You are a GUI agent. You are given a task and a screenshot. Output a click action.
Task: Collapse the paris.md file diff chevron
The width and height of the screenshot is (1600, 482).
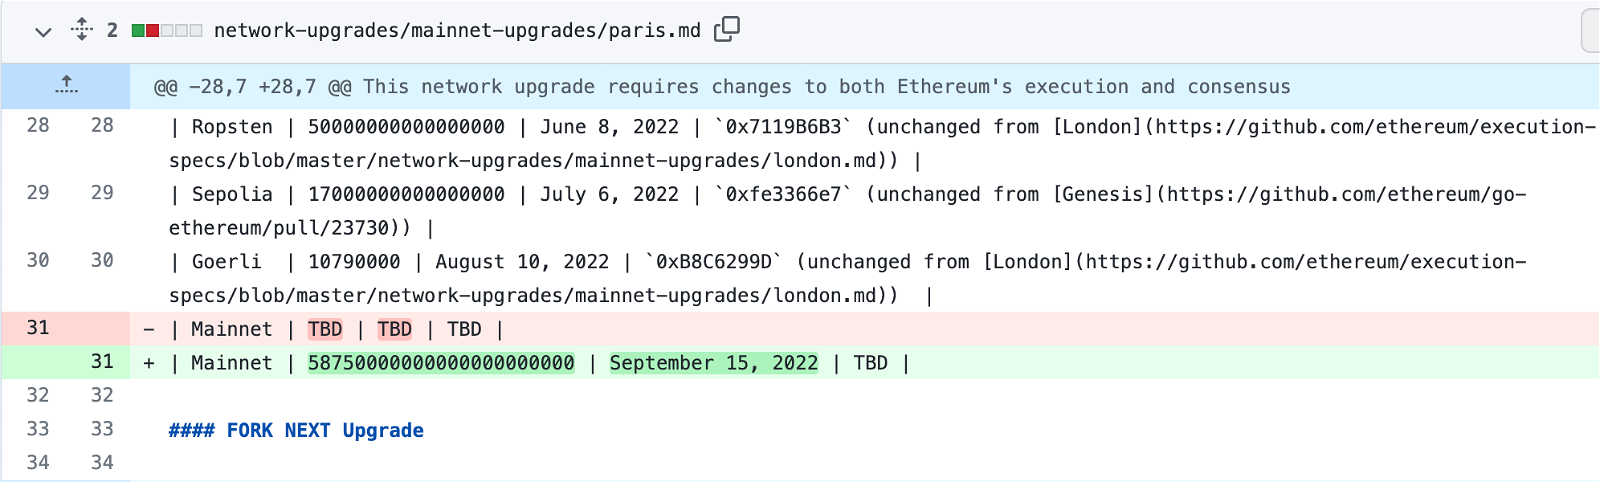pos(43,32)
